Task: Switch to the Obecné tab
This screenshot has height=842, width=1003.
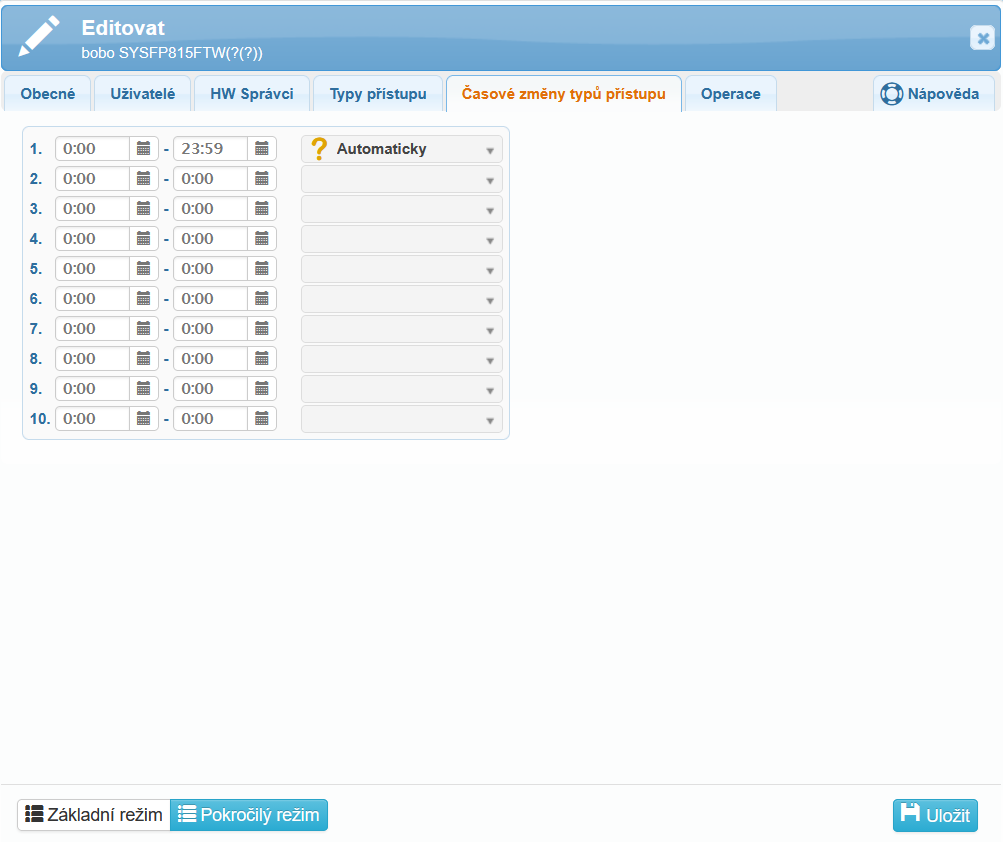Action: (48, 94)
